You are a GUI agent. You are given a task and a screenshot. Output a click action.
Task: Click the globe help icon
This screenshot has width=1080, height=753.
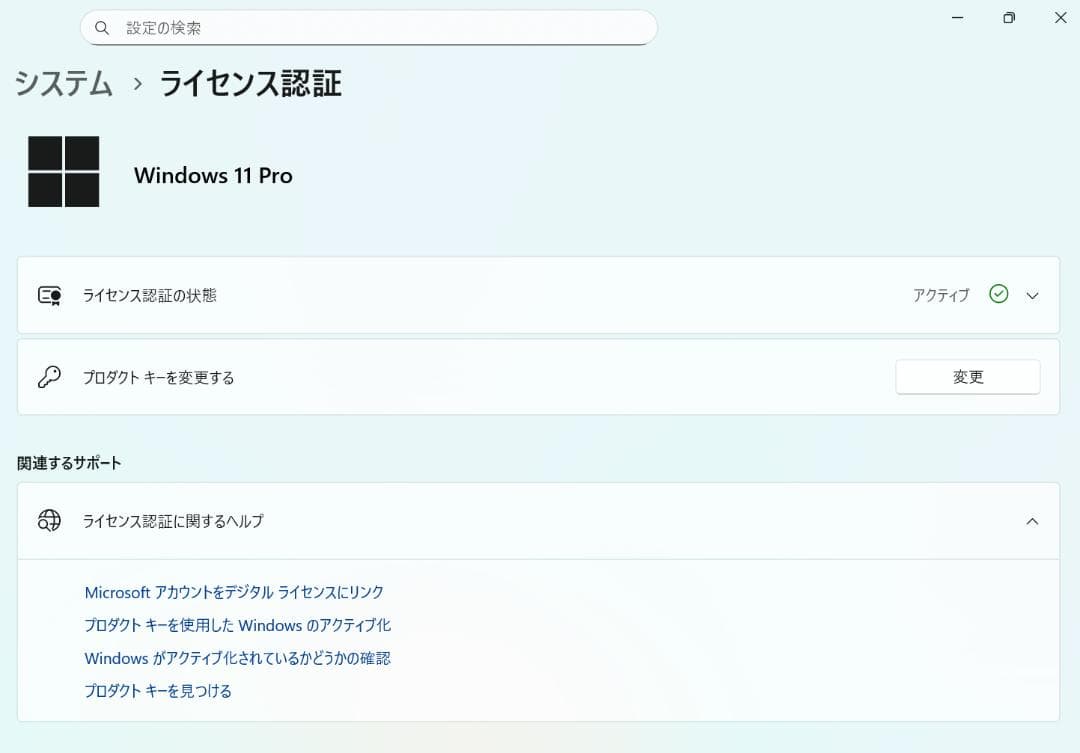[x=49, y=521]
